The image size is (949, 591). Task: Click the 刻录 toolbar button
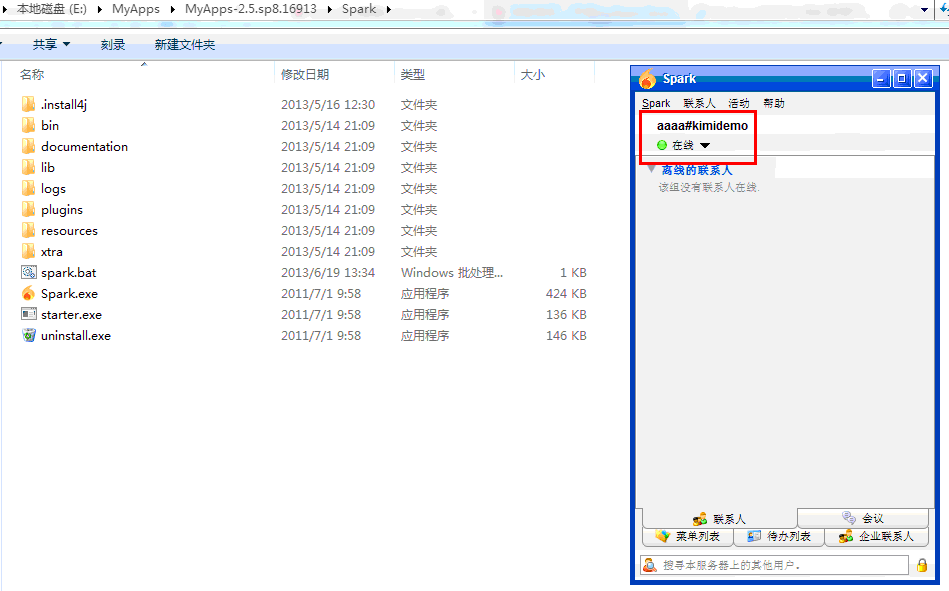pyautogui.click(x=113, y=44)
